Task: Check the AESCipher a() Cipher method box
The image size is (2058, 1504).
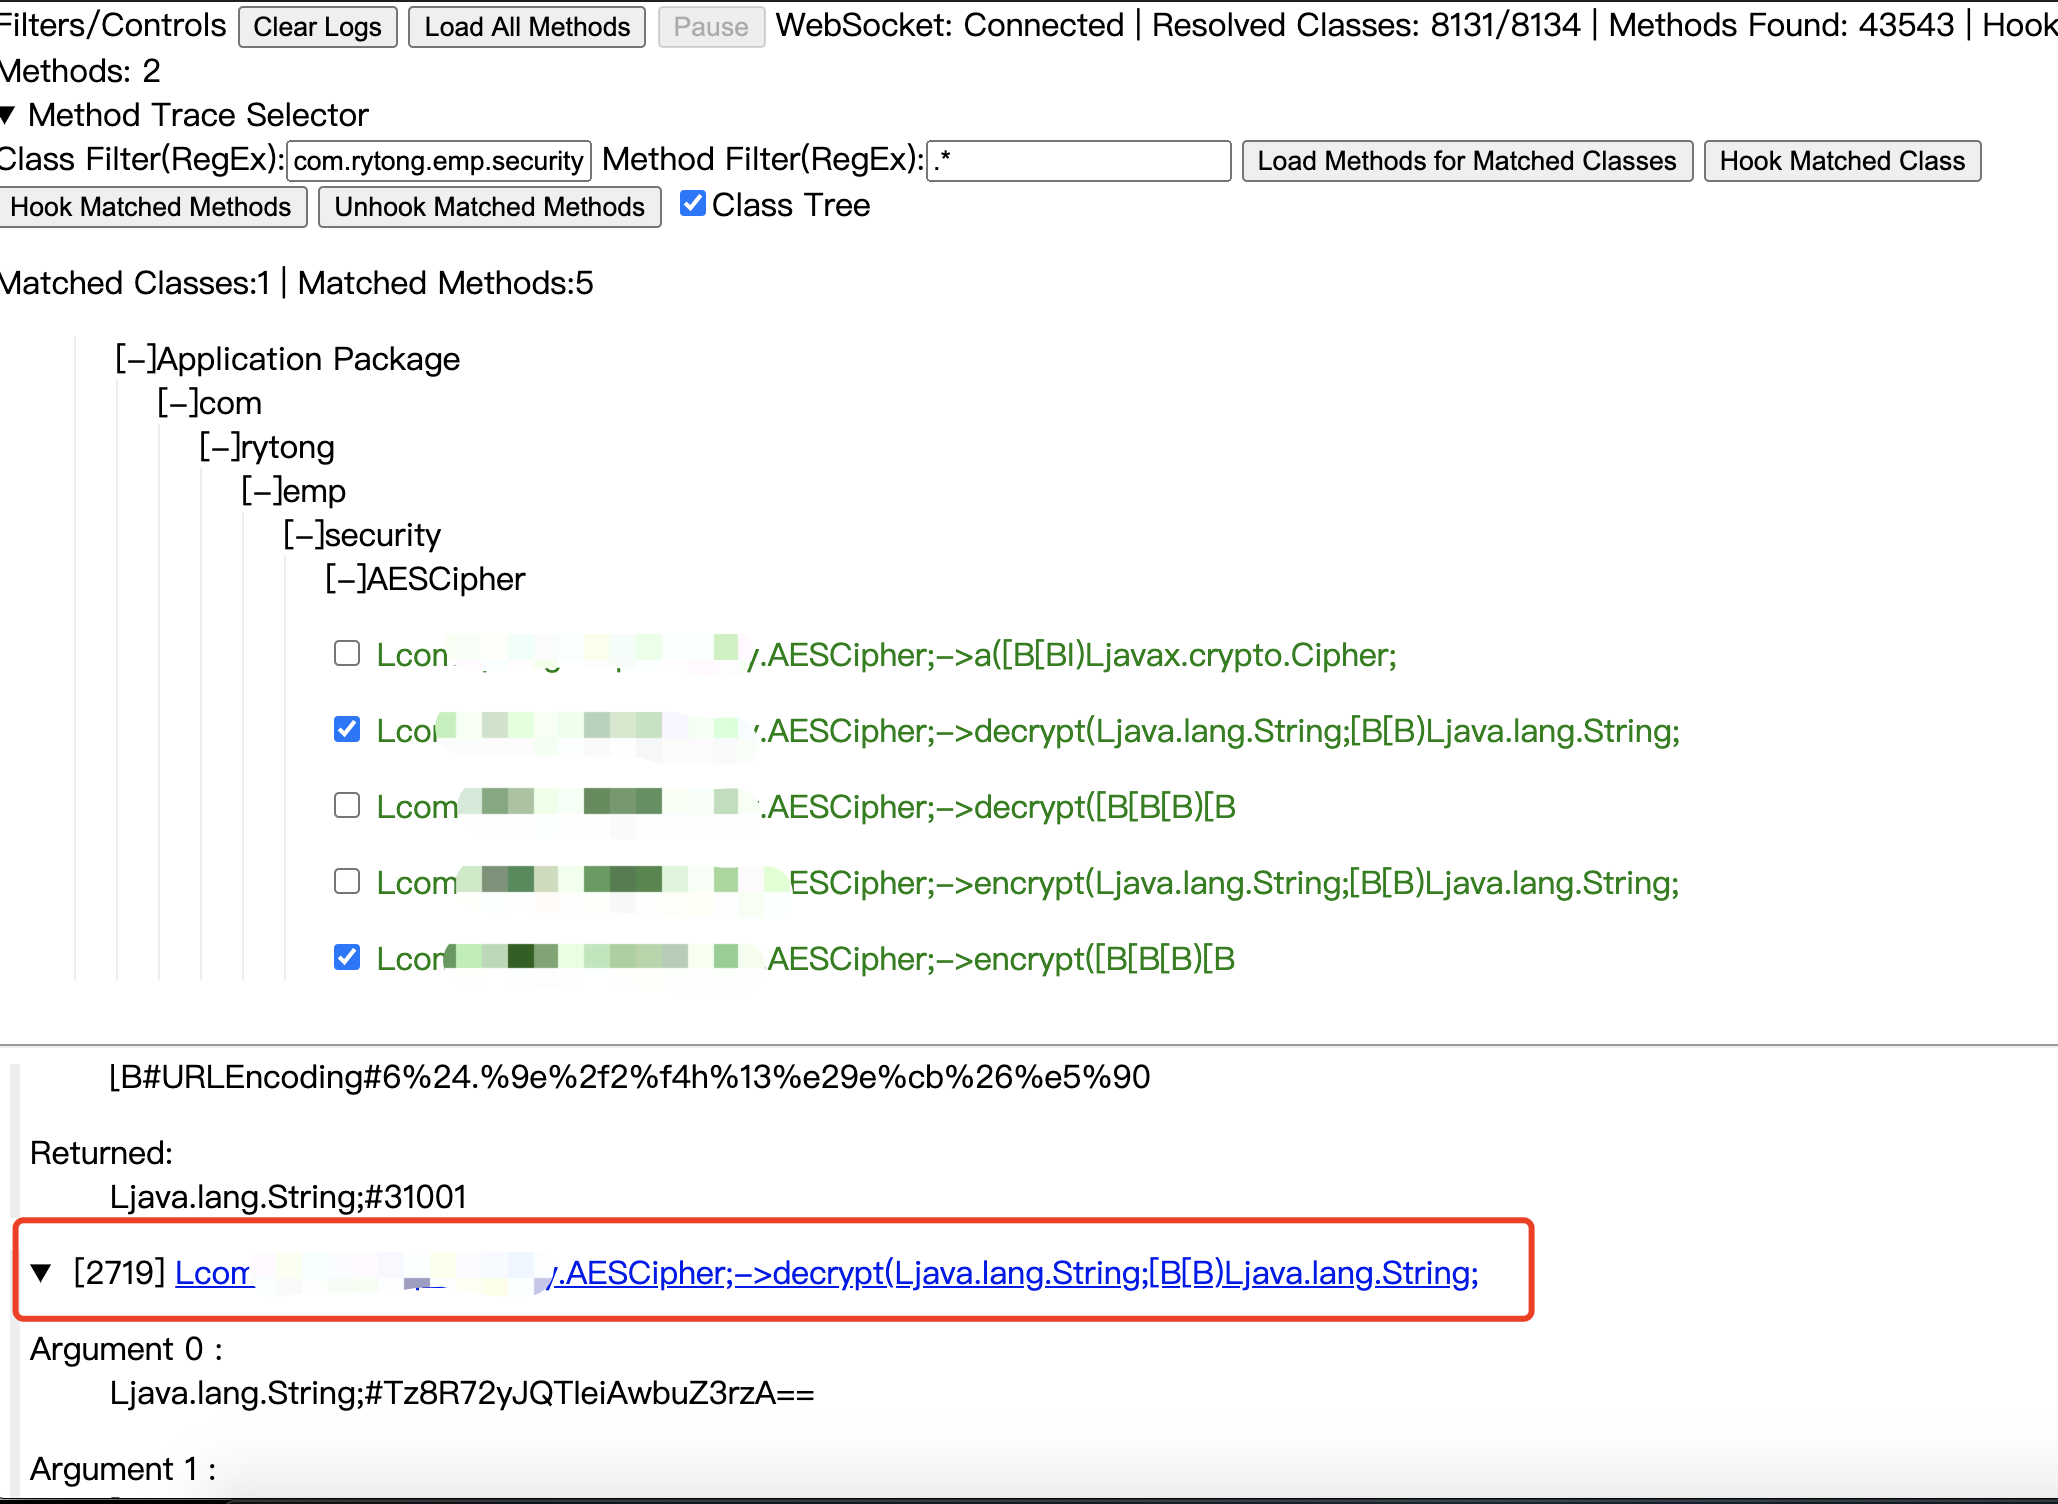Action: tap(347, 654)
